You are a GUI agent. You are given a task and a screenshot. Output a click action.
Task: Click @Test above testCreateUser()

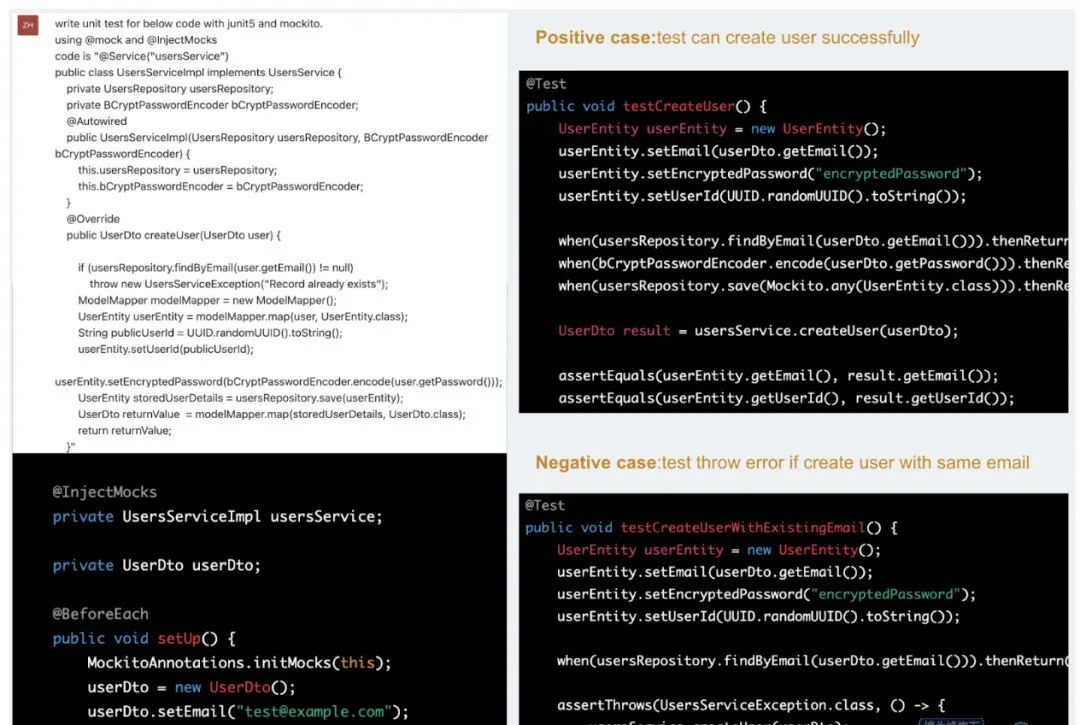click(x=546, y=84)
